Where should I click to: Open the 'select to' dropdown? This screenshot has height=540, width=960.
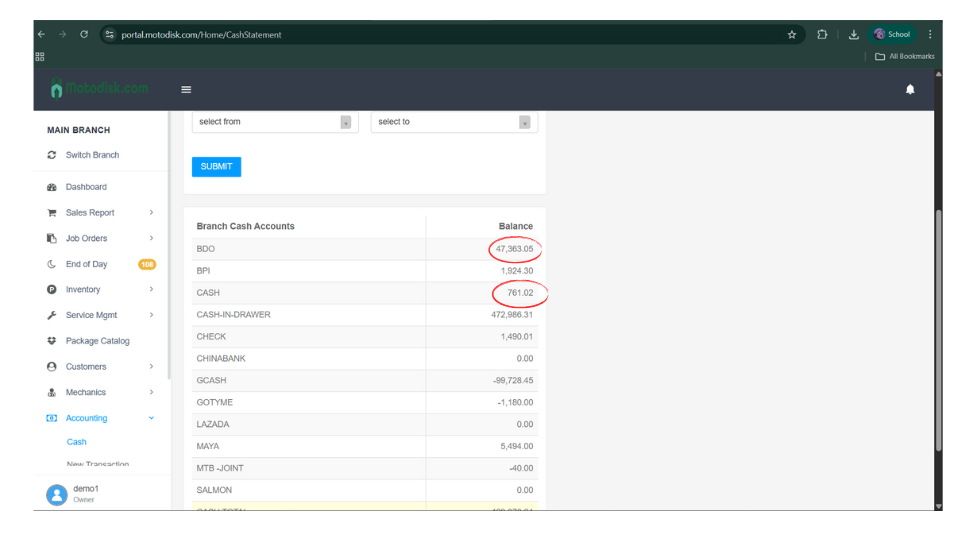coord(454,122)
